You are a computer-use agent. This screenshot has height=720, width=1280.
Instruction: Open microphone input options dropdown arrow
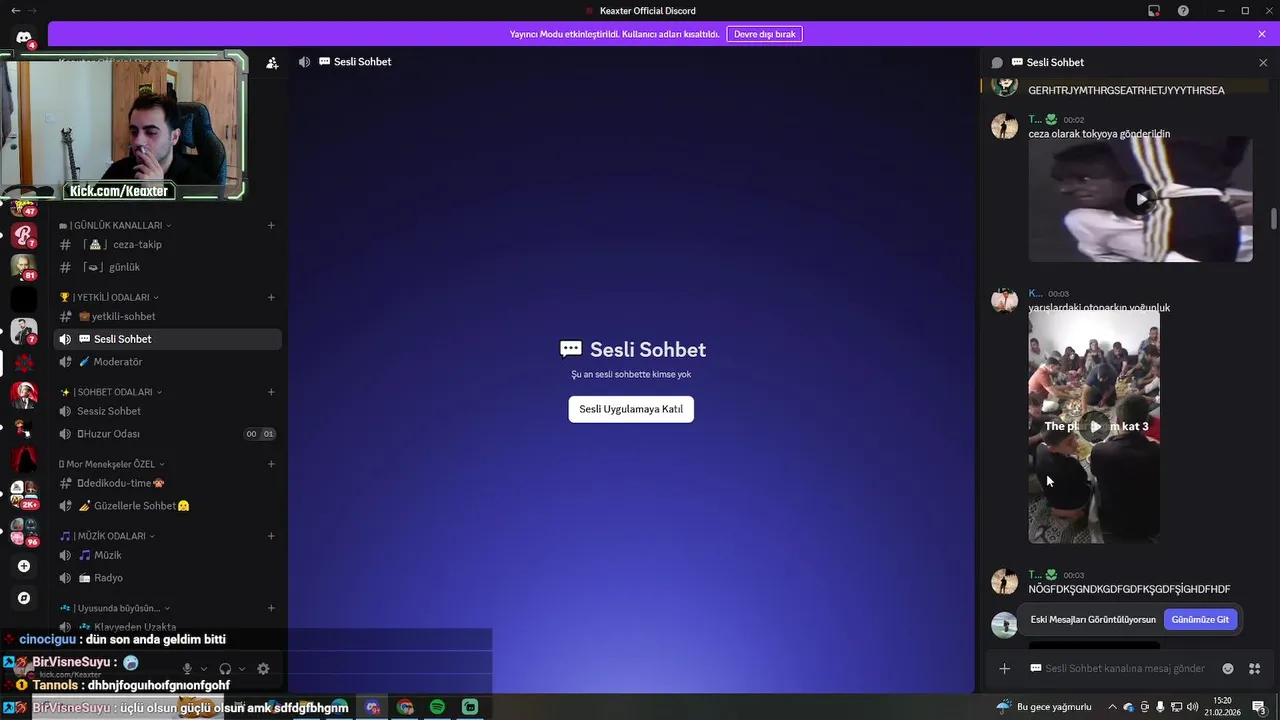click(x=204, y=669)
